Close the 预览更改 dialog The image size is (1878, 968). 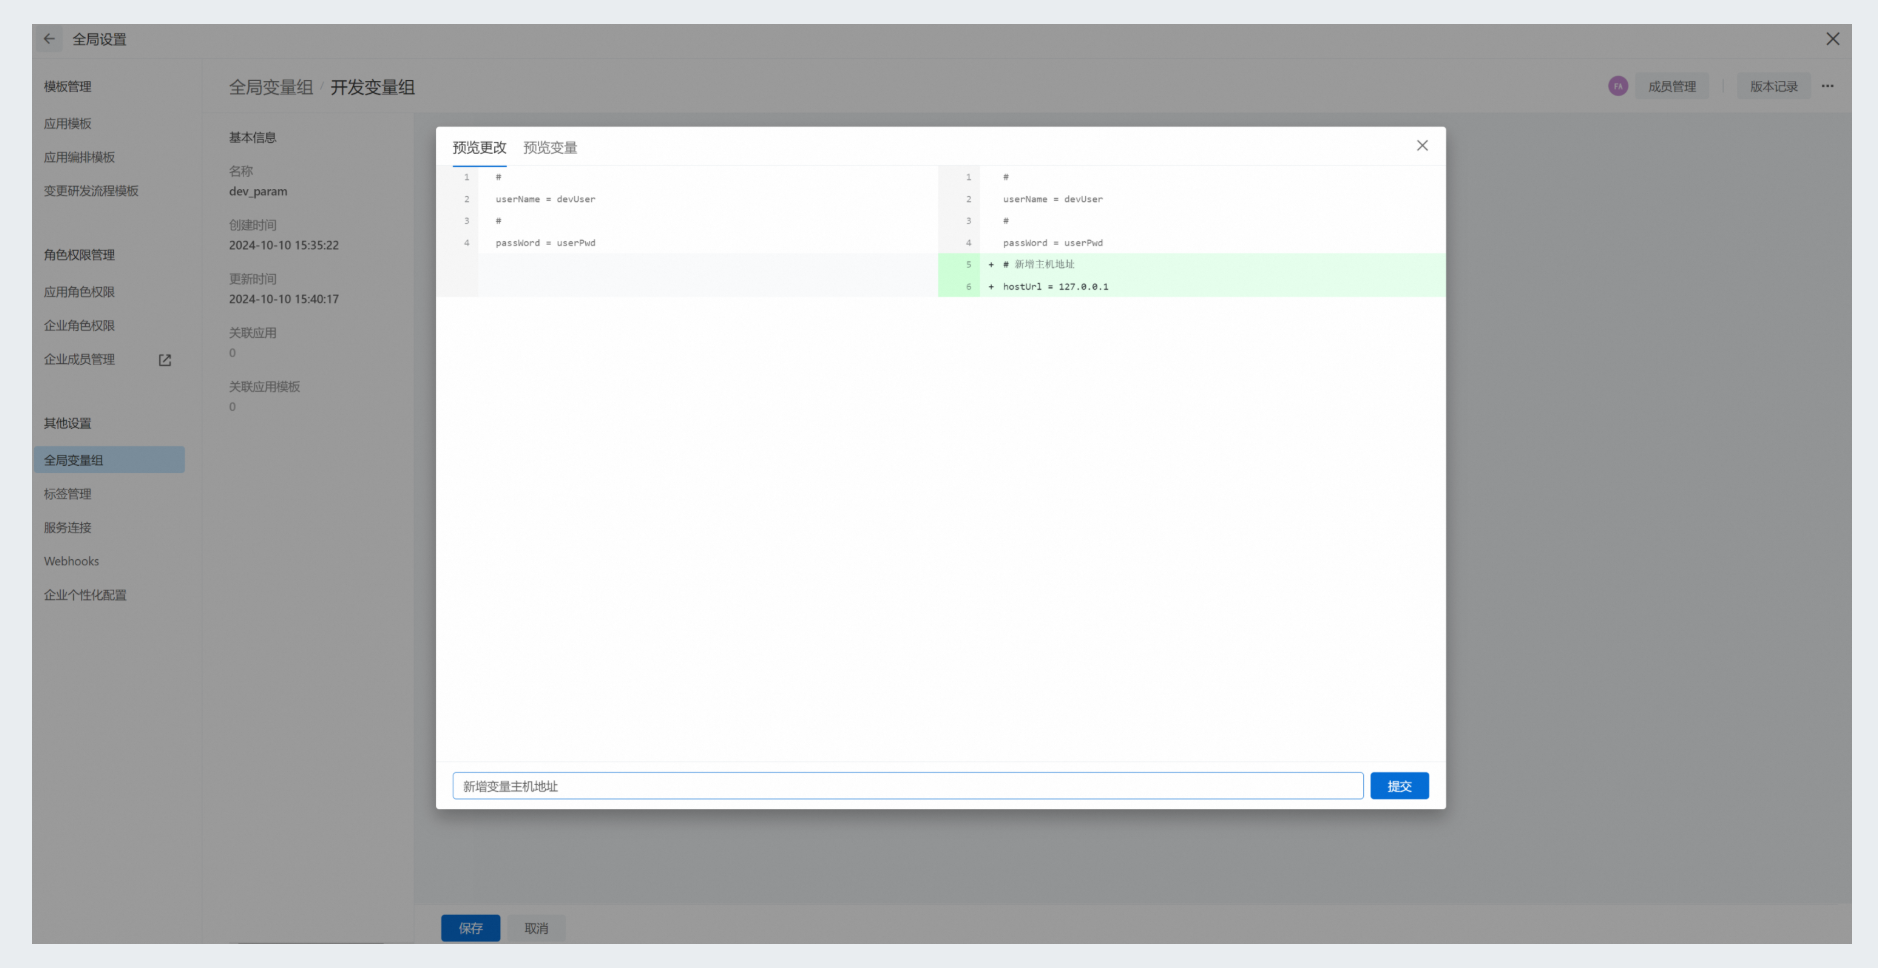pyautogui.click(x=1422, y=146)
